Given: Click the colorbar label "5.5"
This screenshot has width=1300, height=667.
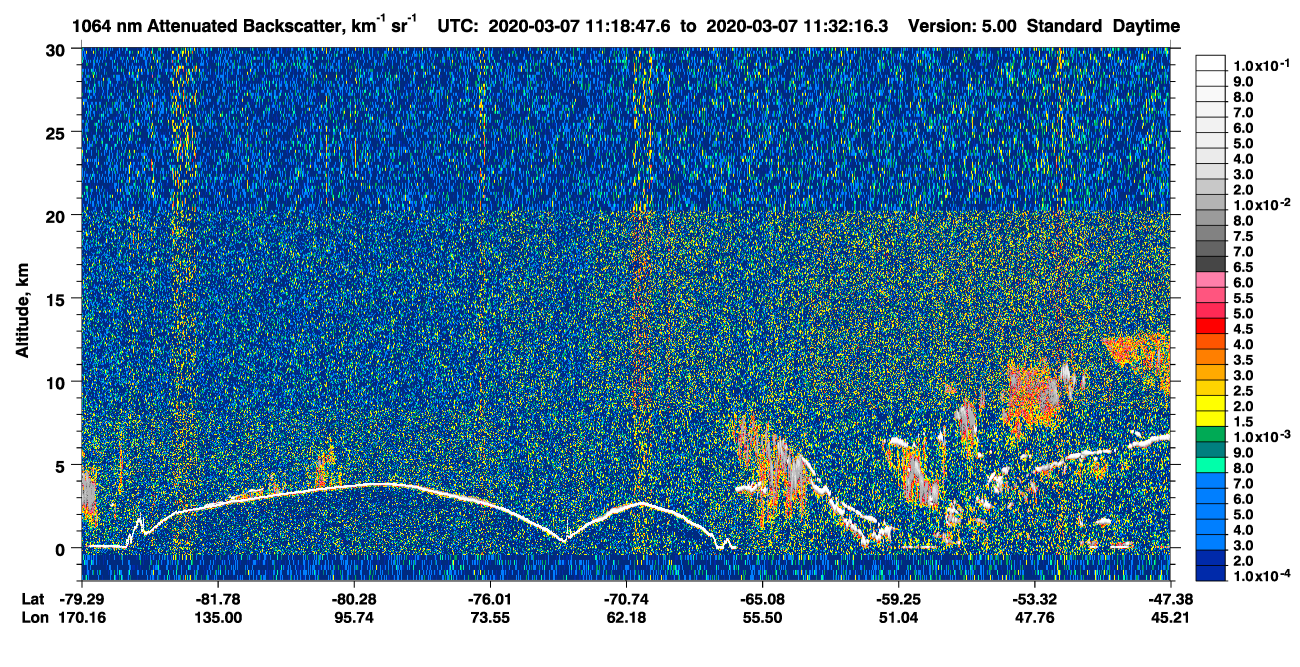Looking at the screenshot, I should (1243, 298).
